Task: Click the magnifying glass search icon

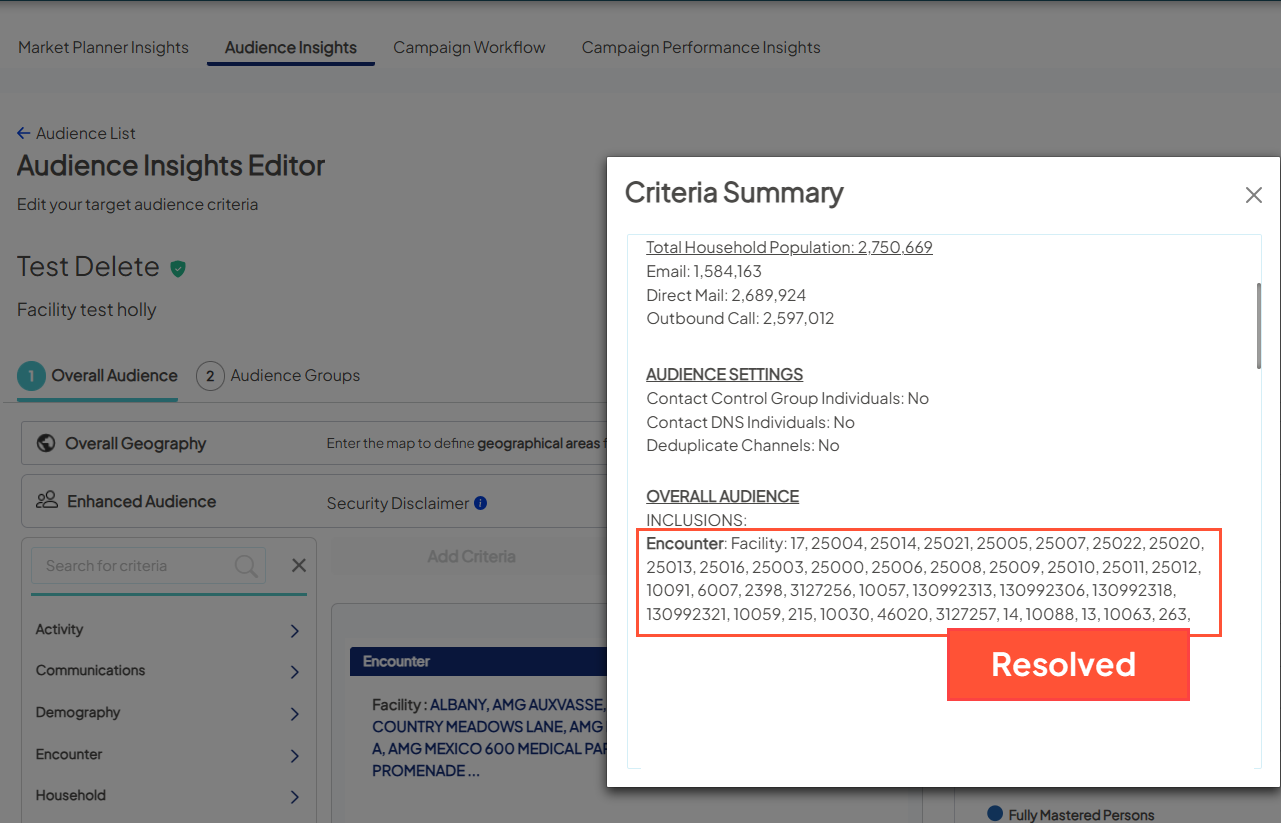Action: pos(246,566)
